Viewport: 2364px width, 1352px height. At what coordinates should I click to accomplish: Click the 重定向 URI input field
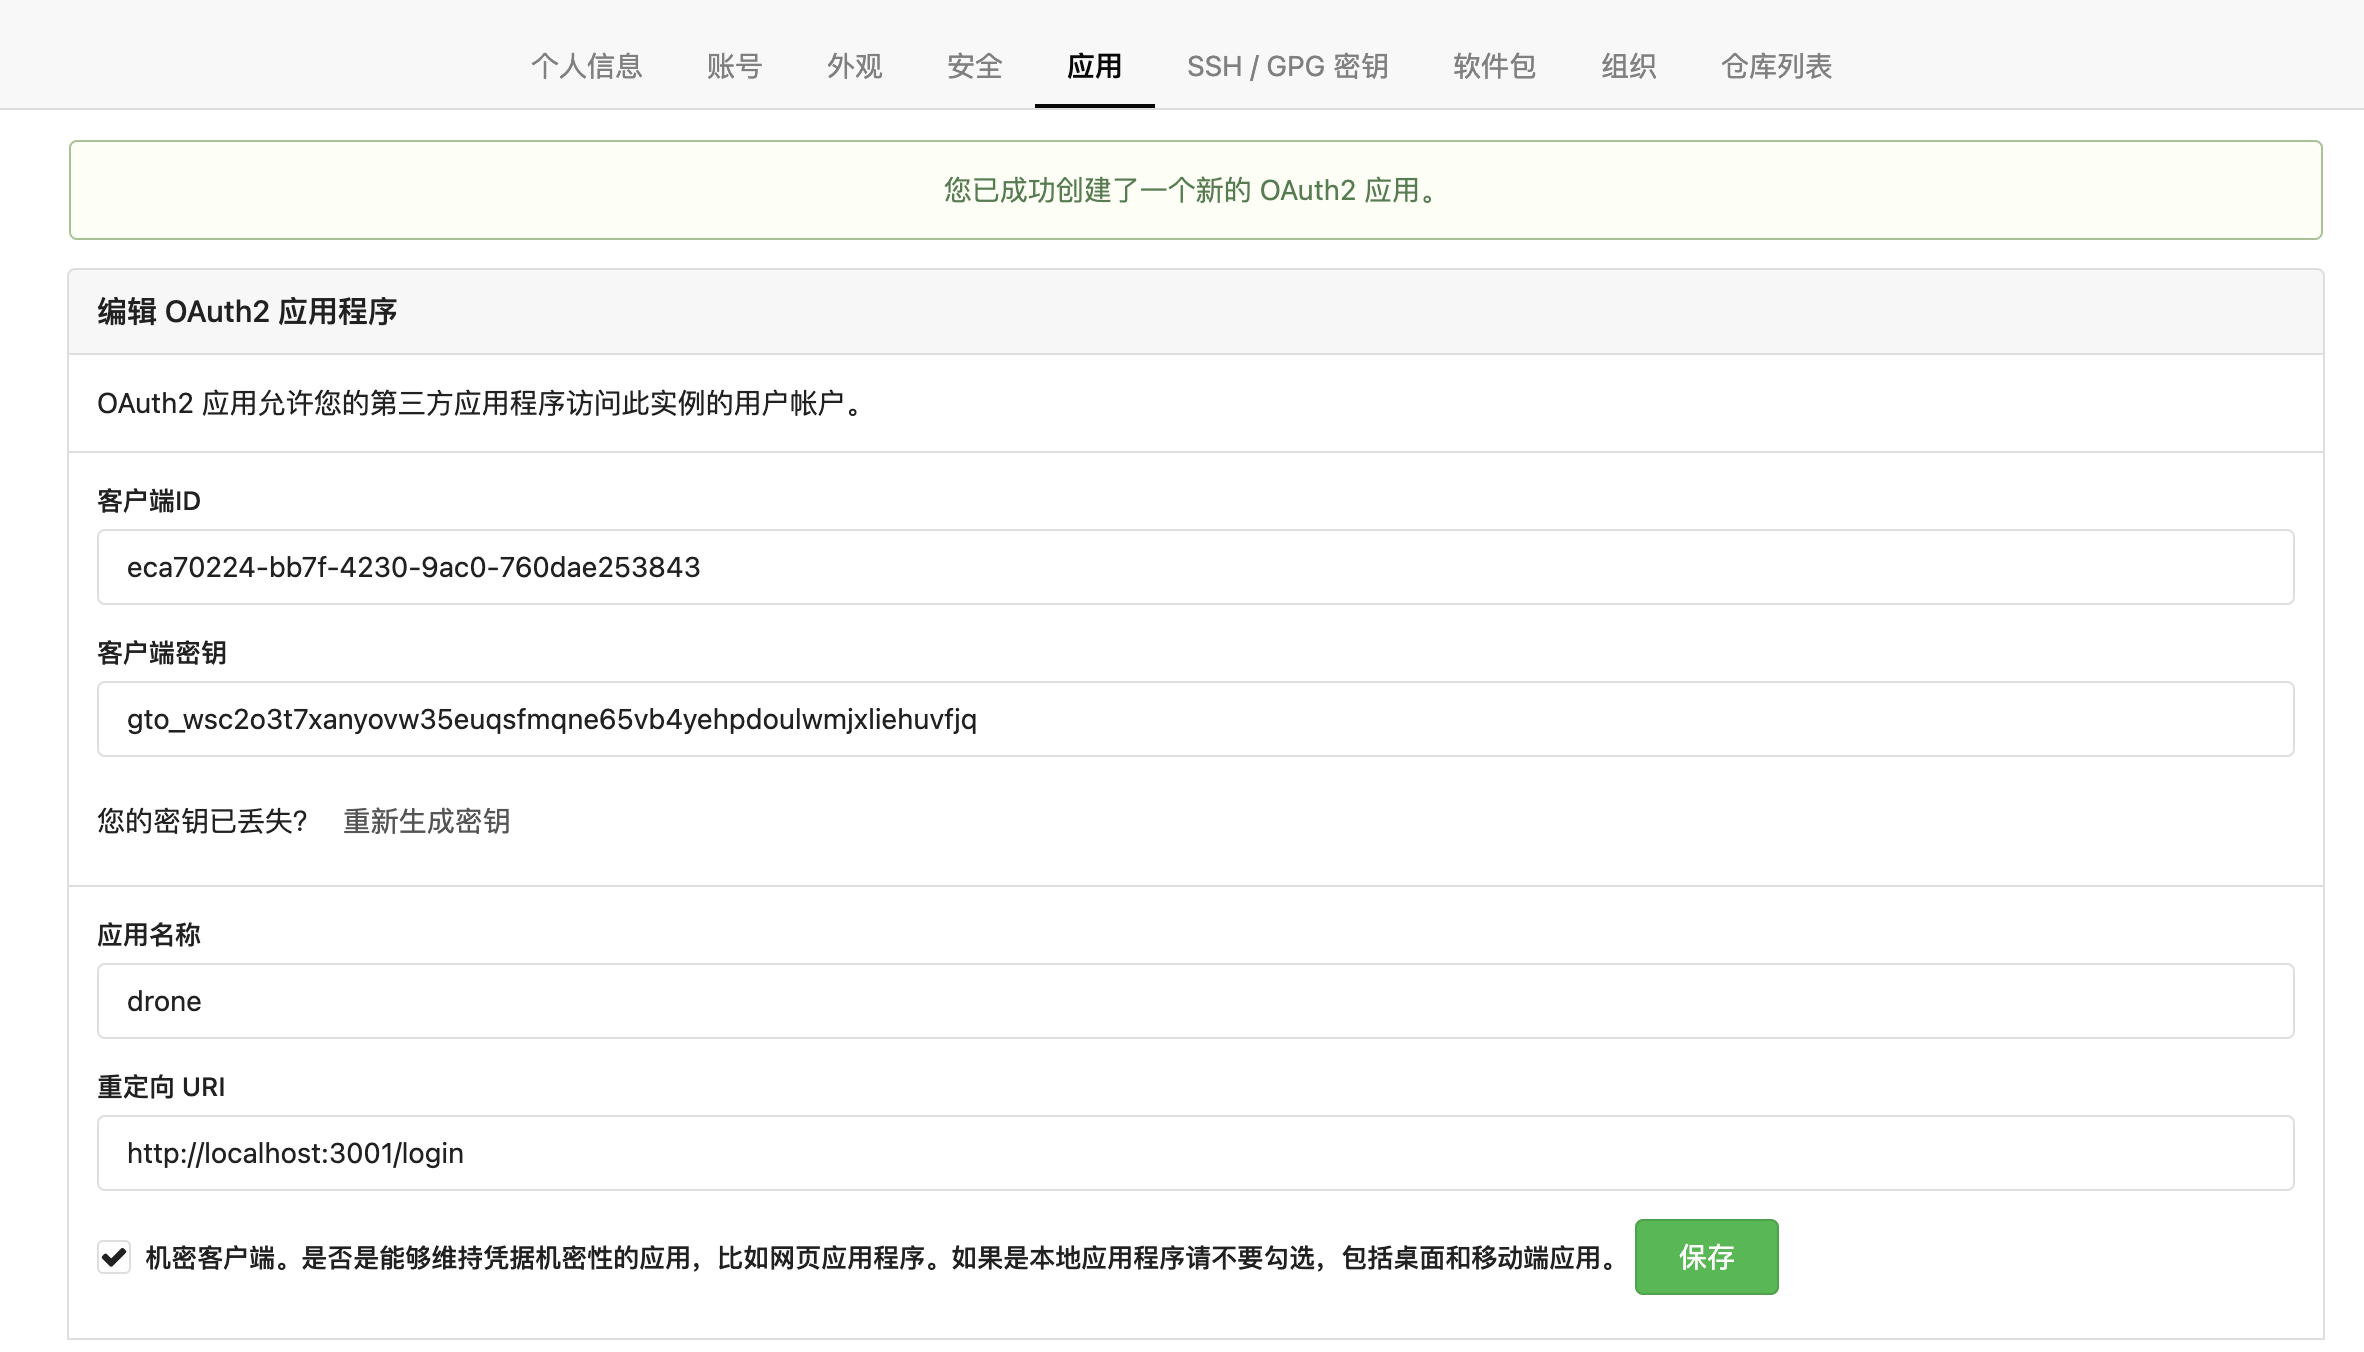coord(1195,1153)
